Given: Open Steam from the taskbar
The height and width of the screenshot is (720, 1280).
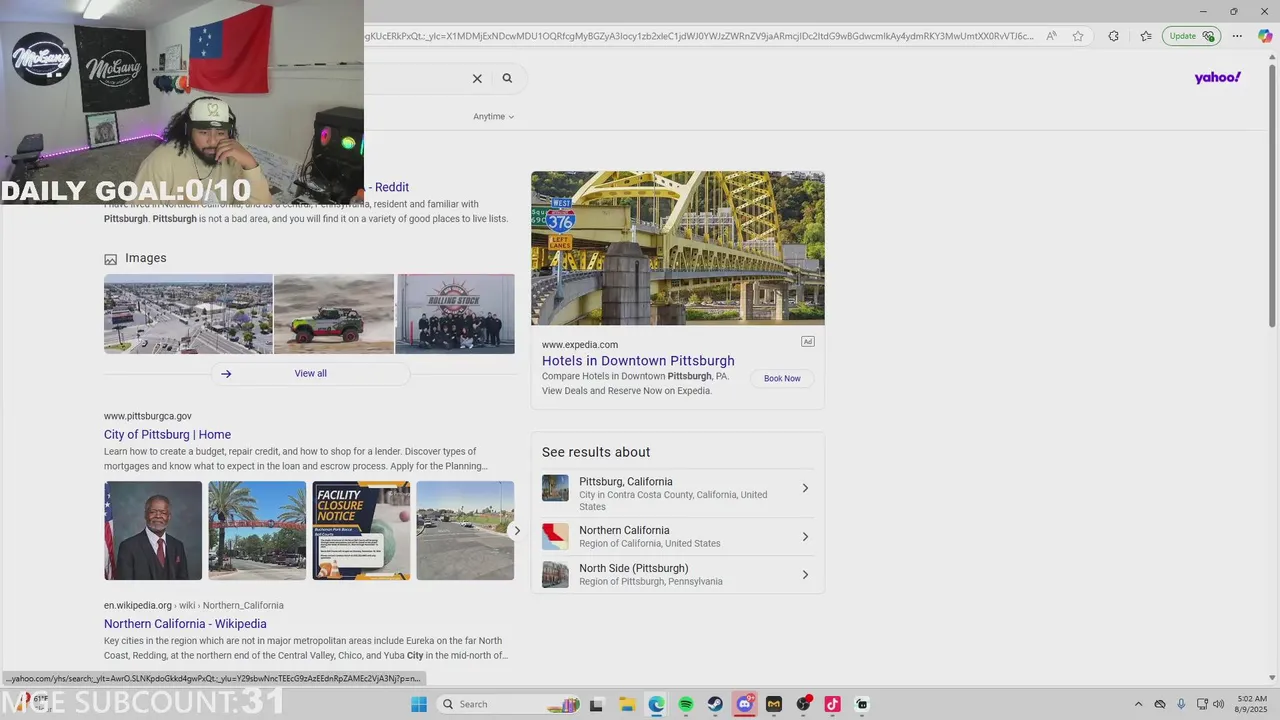Looking at the screenshot, I should click(x=715, y=704).
